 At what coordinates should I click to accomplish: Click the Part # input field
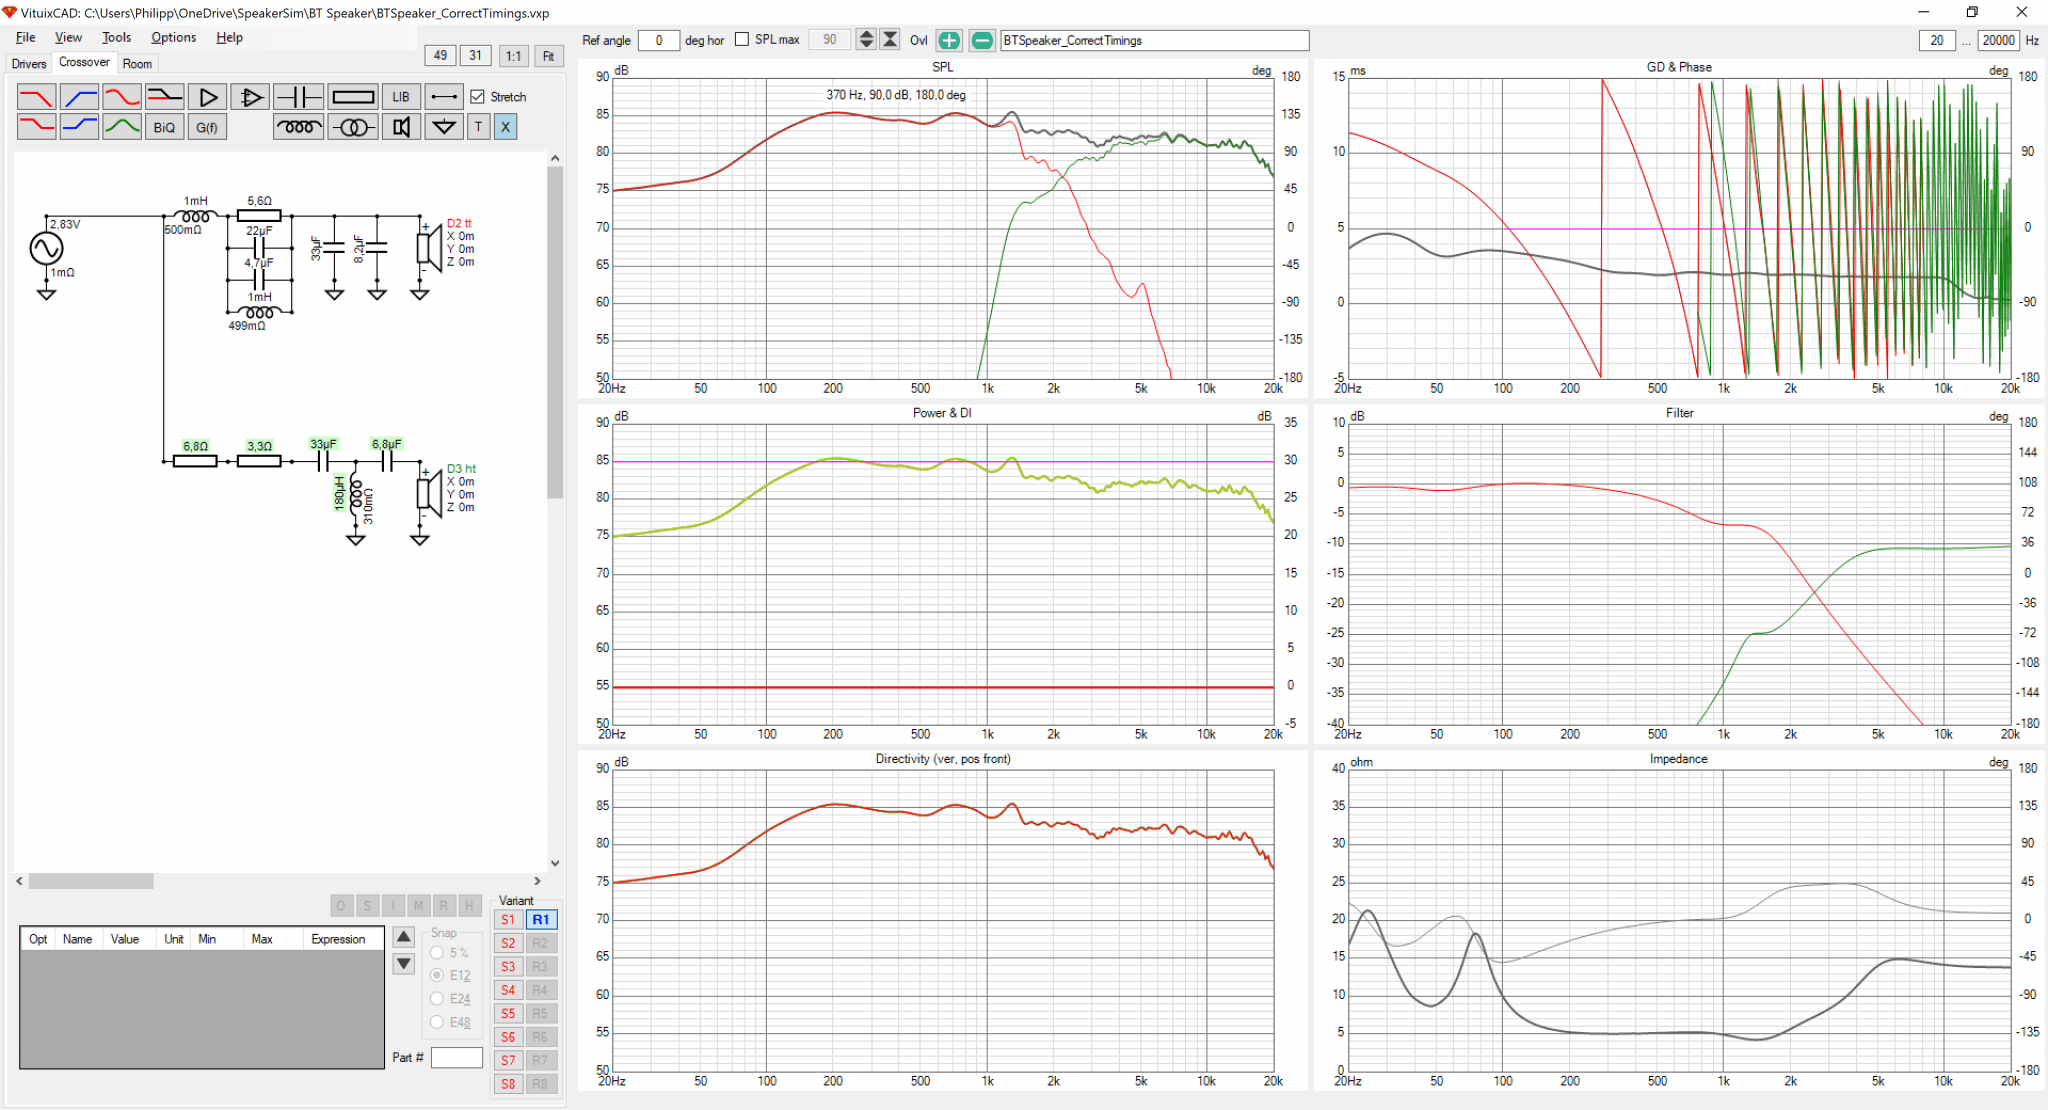pos(457,1057)
